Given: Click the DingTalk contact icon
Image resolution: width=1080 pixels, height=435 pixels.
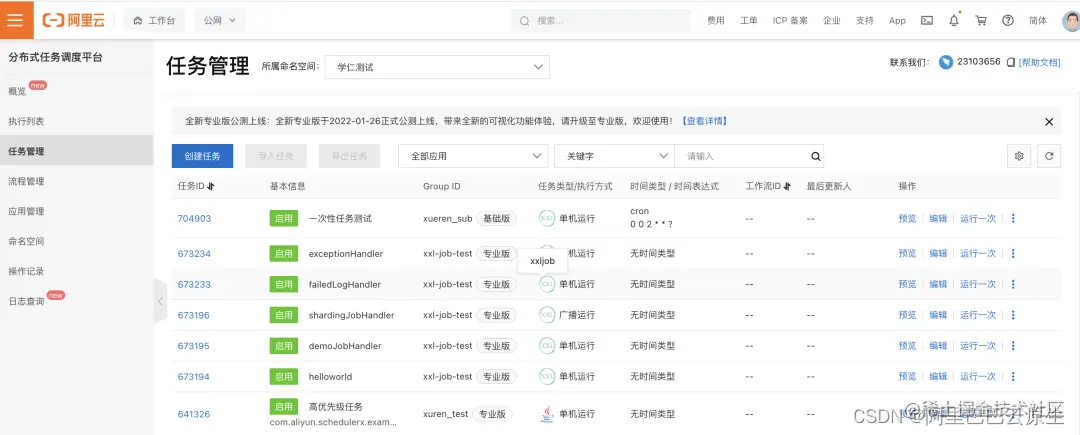Looking at the screenshot, I should pyautogui.click(x=946, y=62).
